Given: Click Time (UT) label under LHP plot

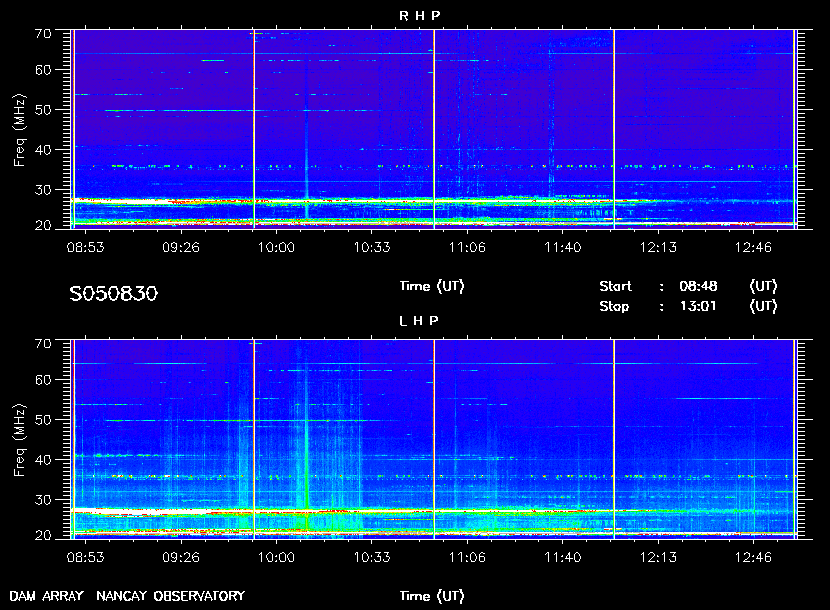Looking at the screenshot, I should coord(432,596).
